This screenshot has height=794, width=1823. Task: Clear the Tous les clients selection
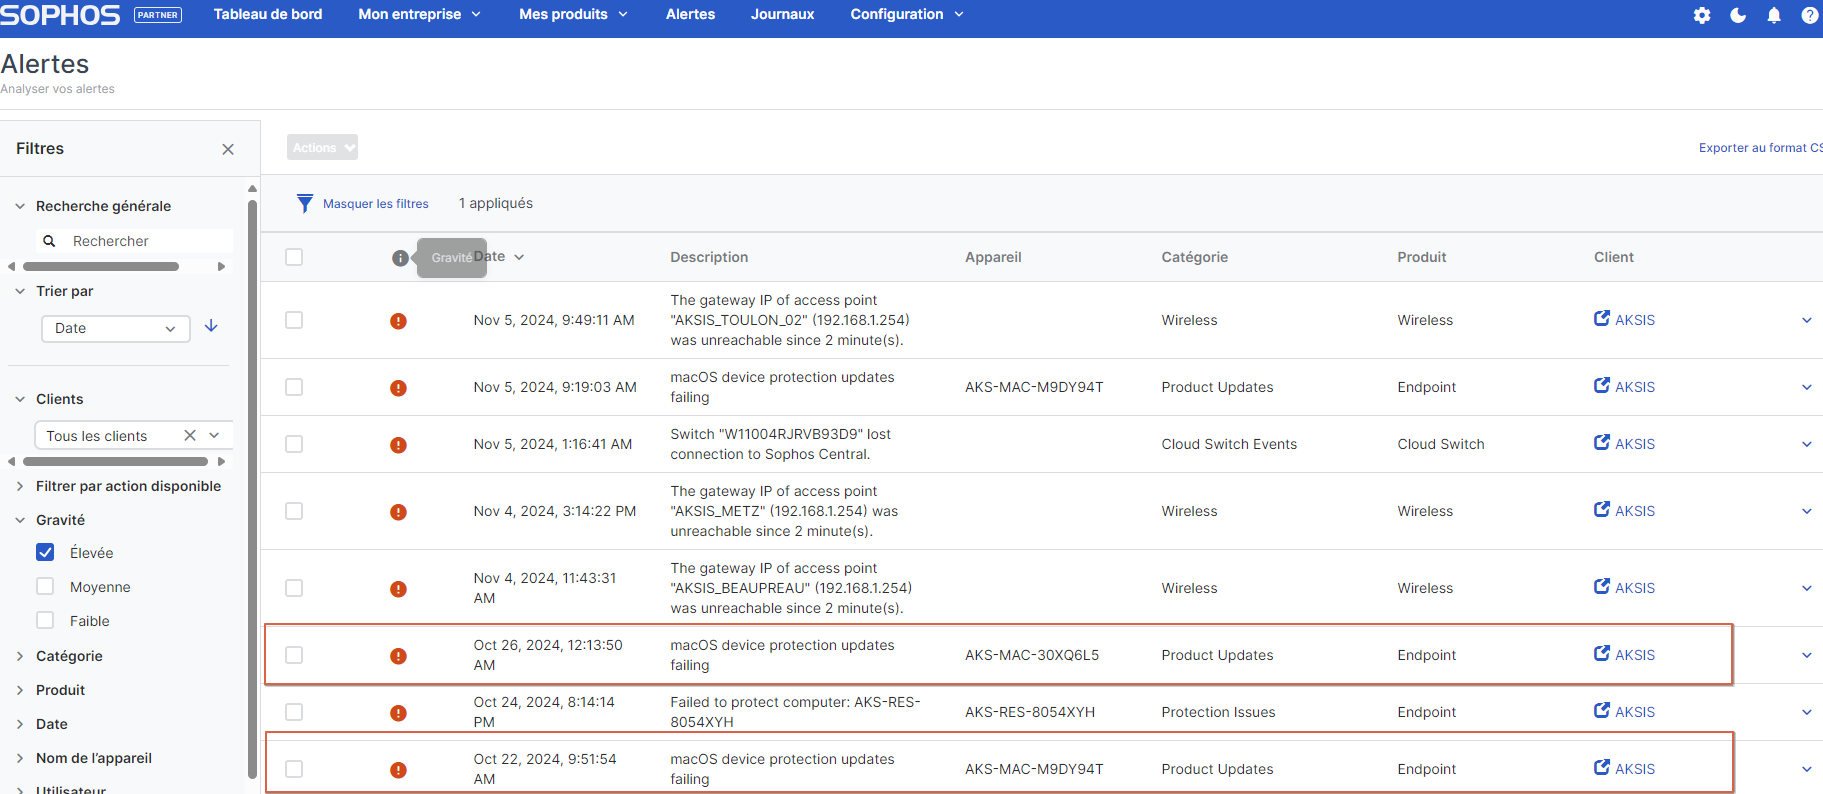coord(190,435)
